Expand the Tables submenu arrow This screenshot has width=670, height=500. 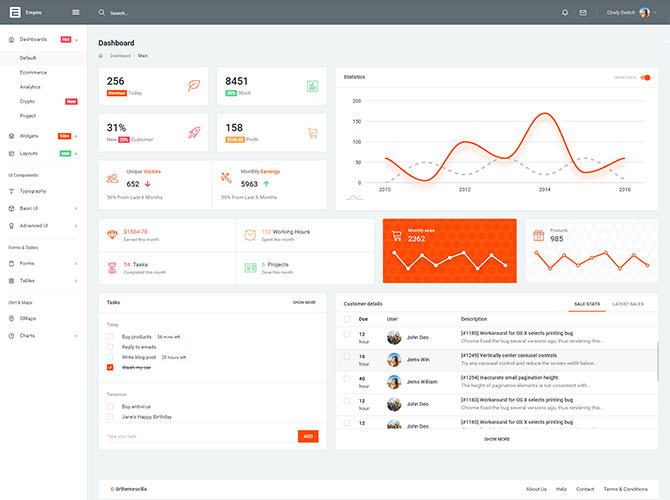pos(76,281)
